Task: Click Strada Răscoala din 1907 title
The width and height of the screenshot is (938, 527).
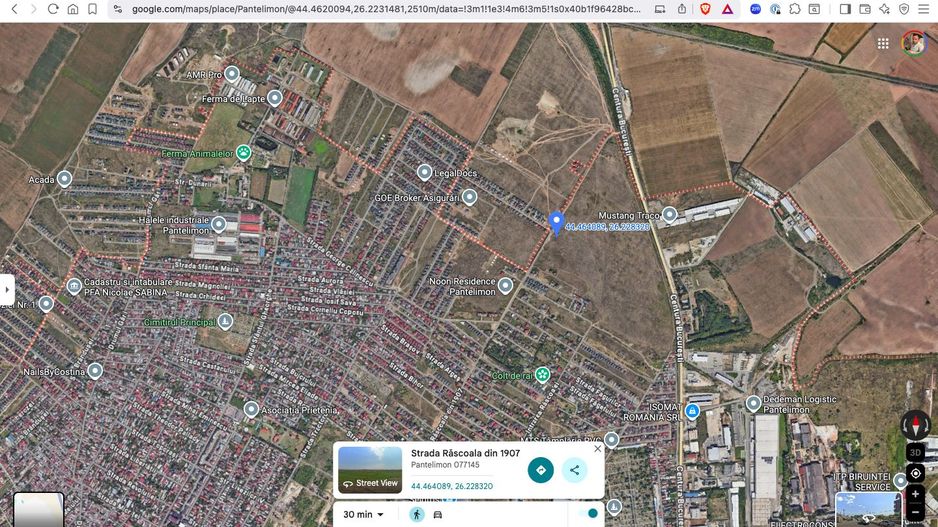Action: coord(465,453)
